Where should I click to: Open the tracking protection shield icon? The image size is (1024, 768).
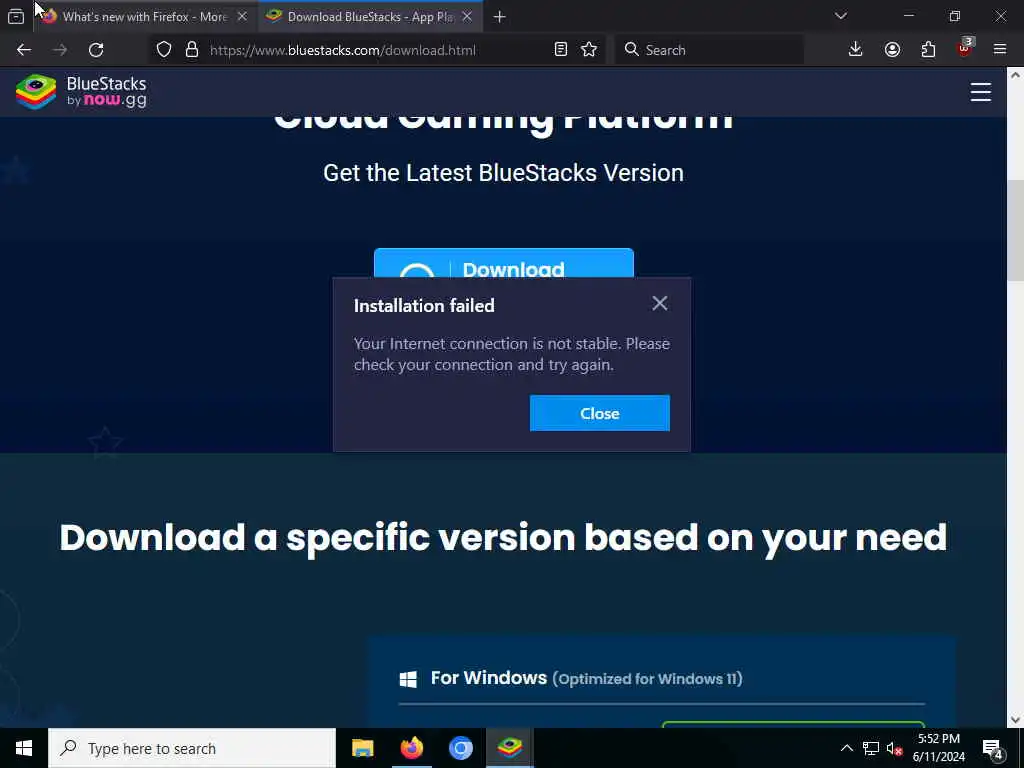[164, 50]
